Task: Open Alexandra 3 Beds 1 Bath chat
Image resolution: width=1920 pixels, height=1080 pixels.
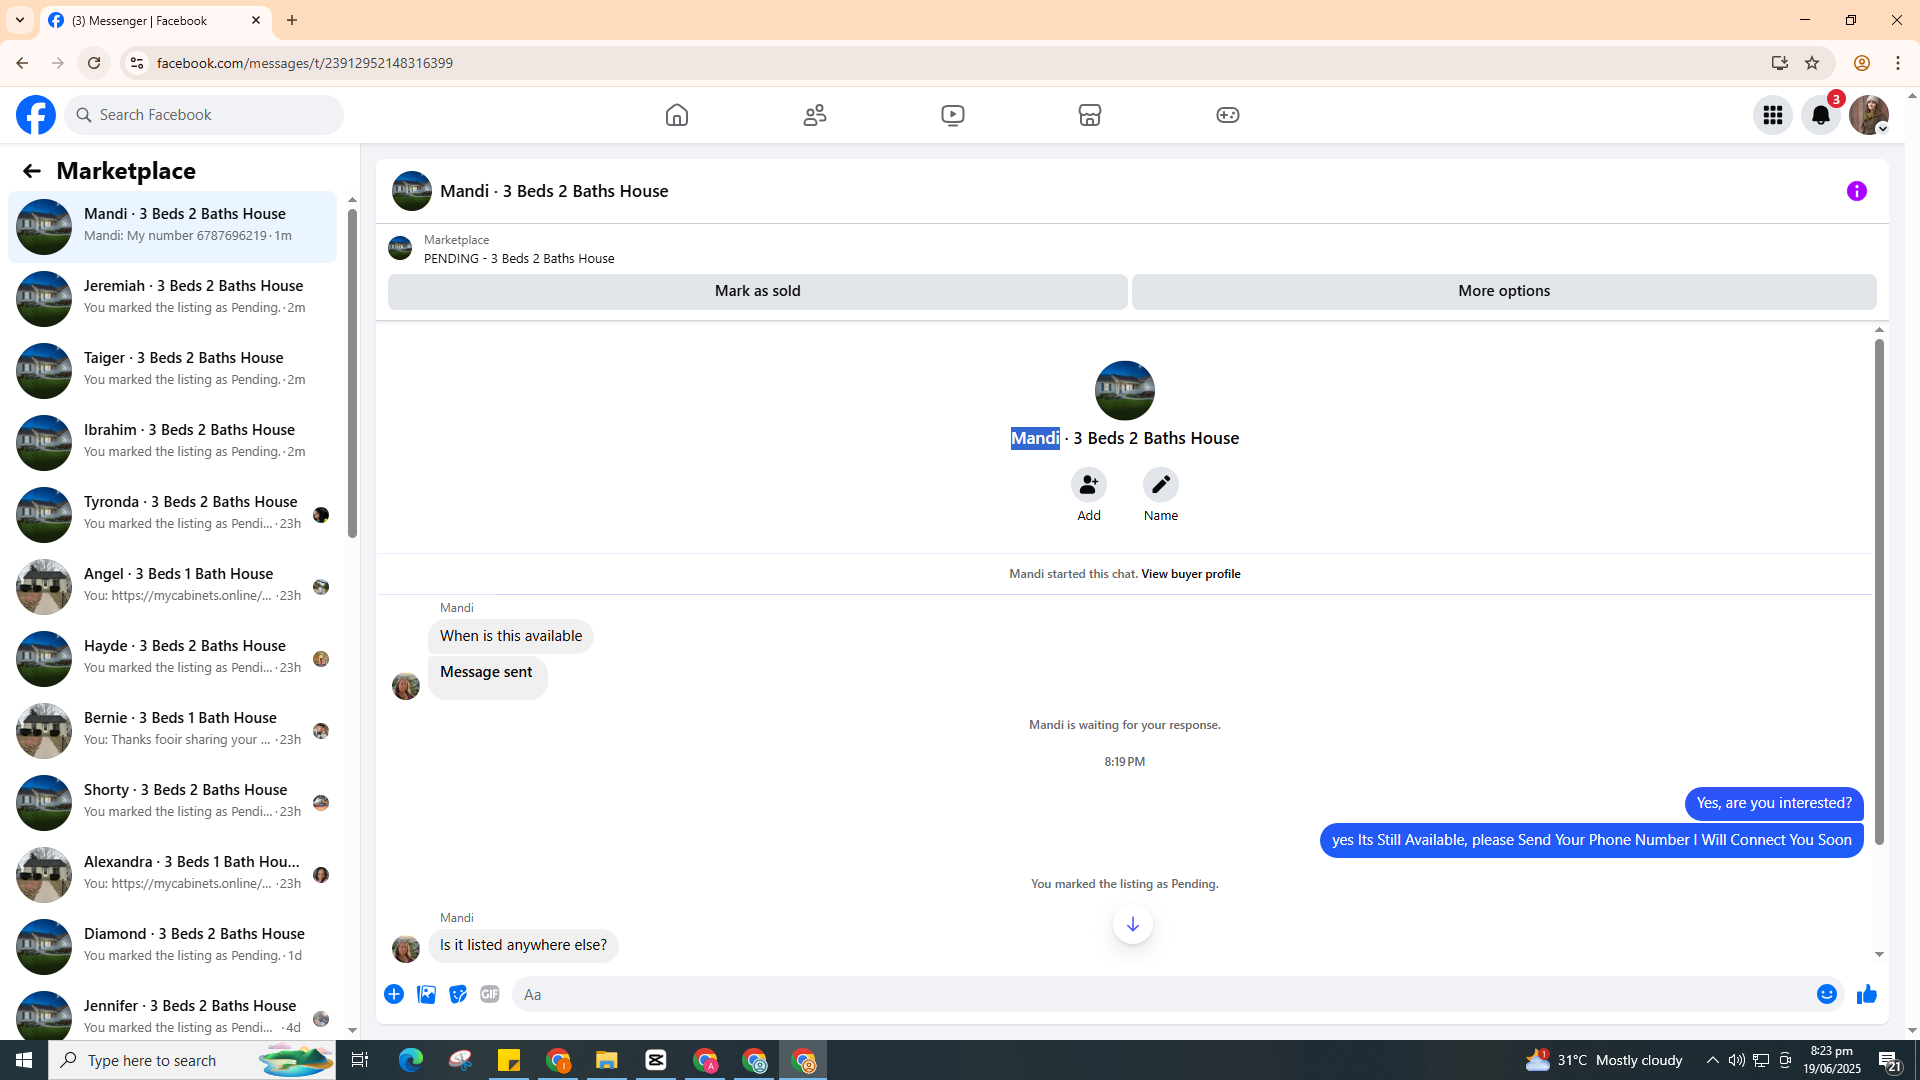Action: click(173, 875)
